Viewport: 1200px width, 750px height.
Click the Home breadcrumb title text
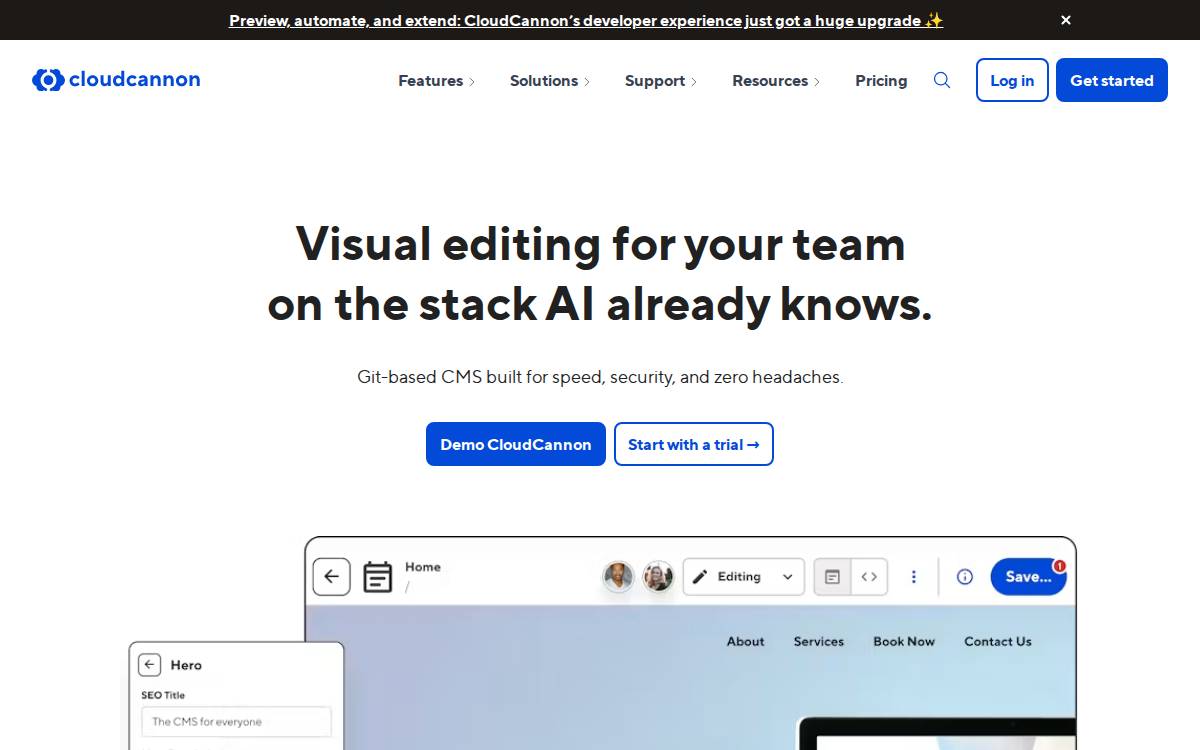coord(423,567)
